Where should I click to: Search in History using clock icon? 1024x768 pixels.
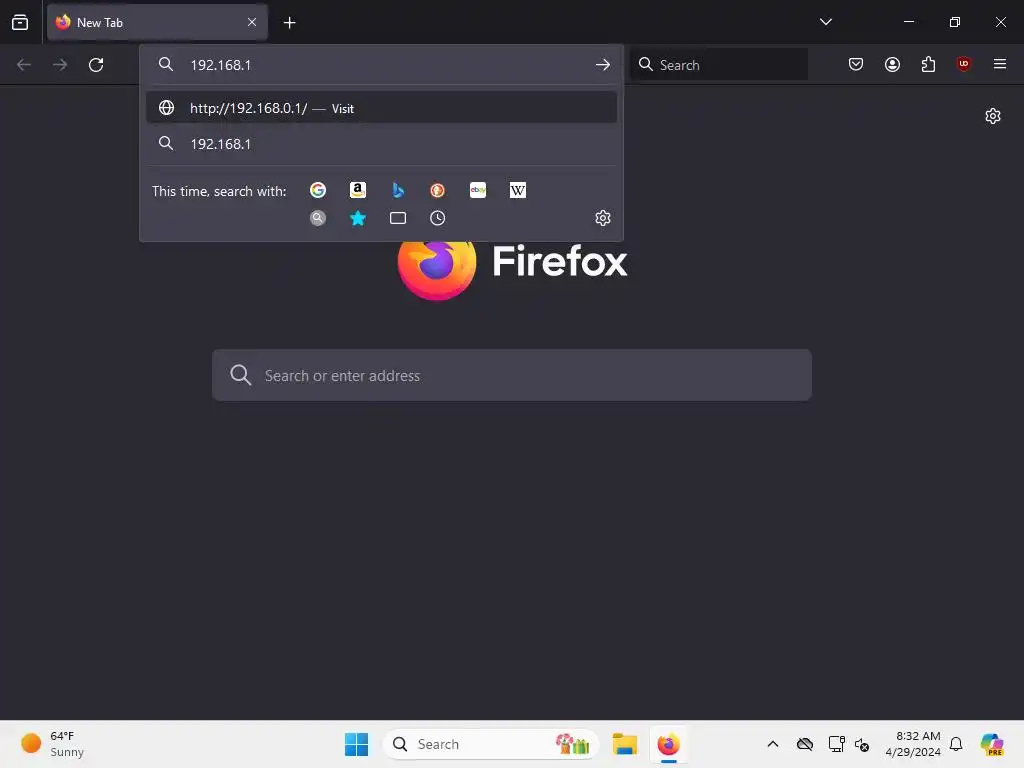pos(438,218)
